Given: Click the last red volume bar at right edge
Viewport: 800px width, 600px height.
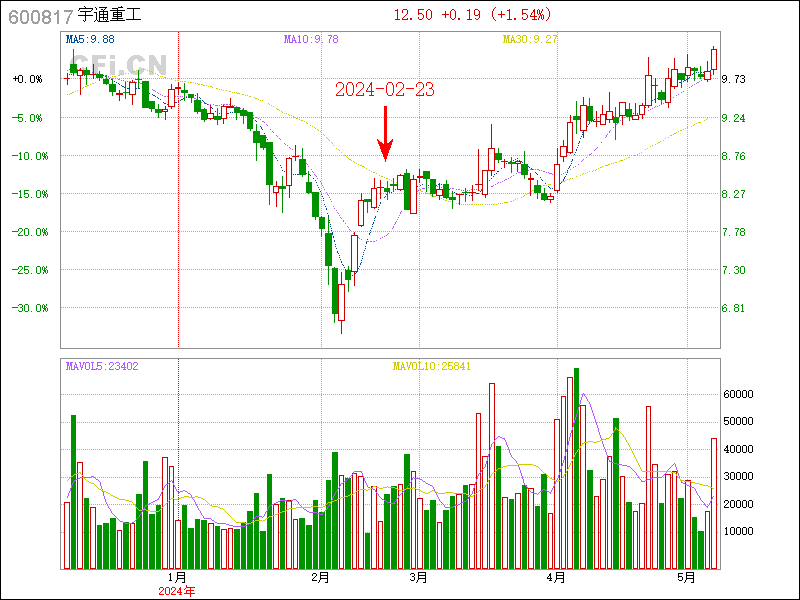Looking at the screenshot, I should (714, 504).
